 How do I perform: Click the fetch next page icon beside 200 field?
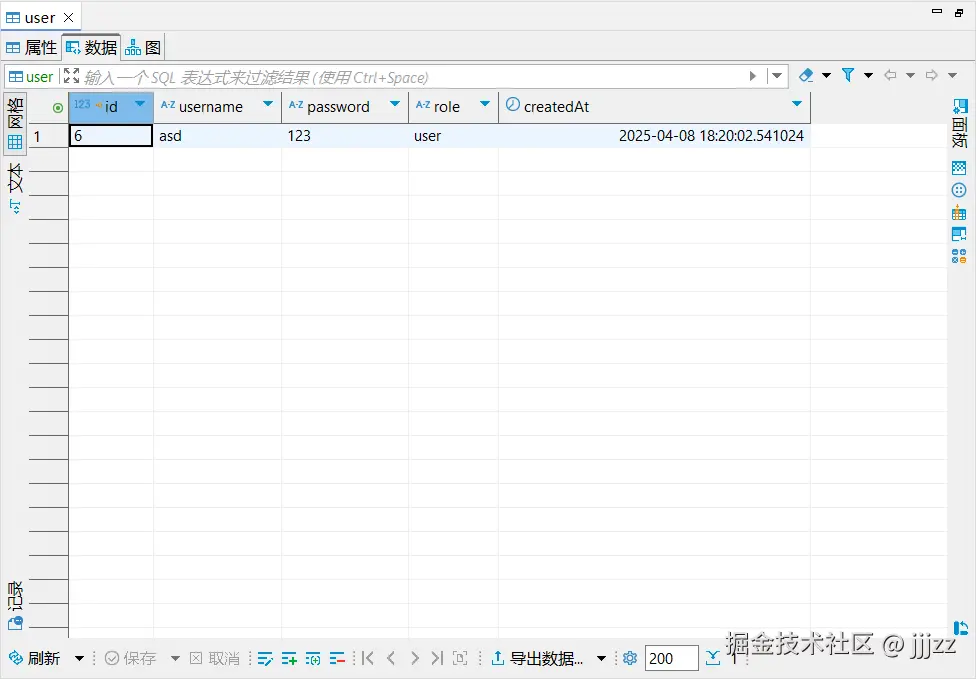pyautogui.click(x=713, y=658)
